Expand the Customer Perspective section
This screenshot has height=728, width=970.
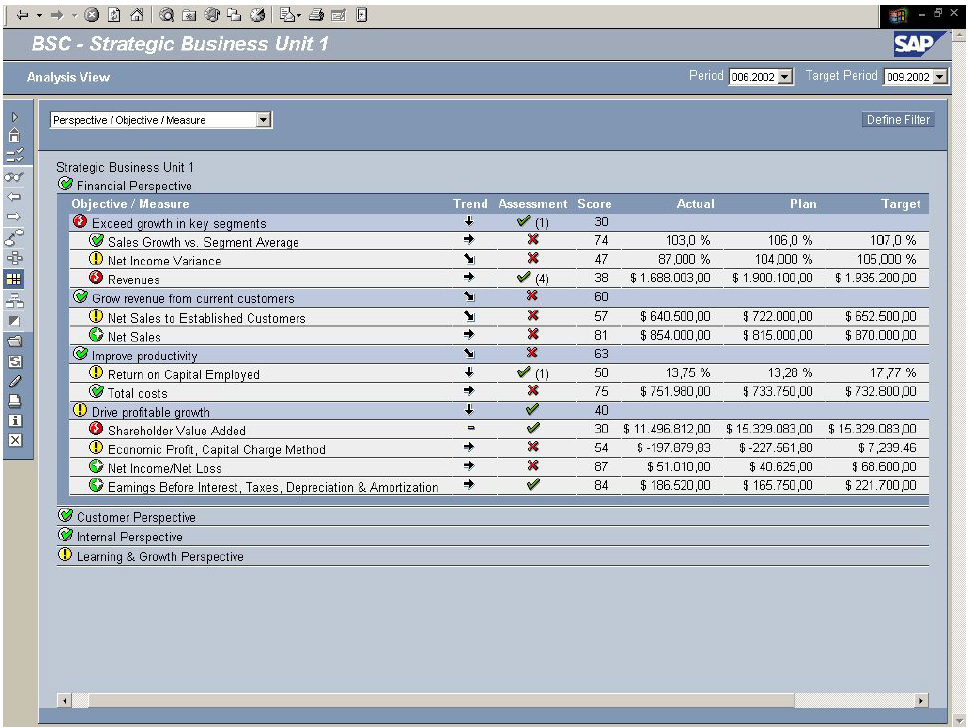tap(136, 517)
